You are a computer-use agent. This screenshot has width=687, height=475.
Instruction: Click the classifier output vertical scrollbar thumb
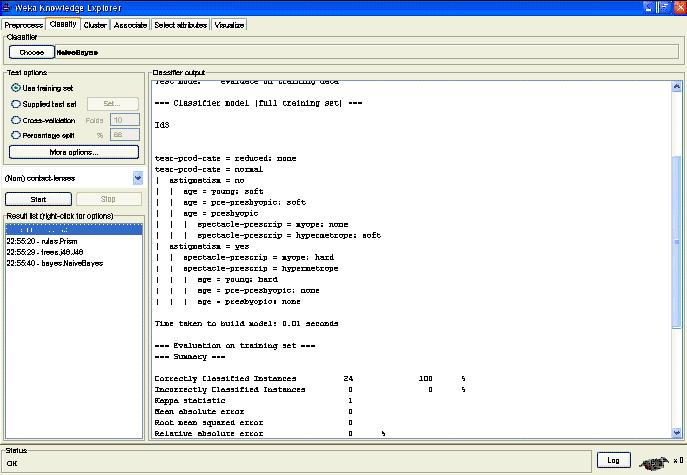[676, 241]
